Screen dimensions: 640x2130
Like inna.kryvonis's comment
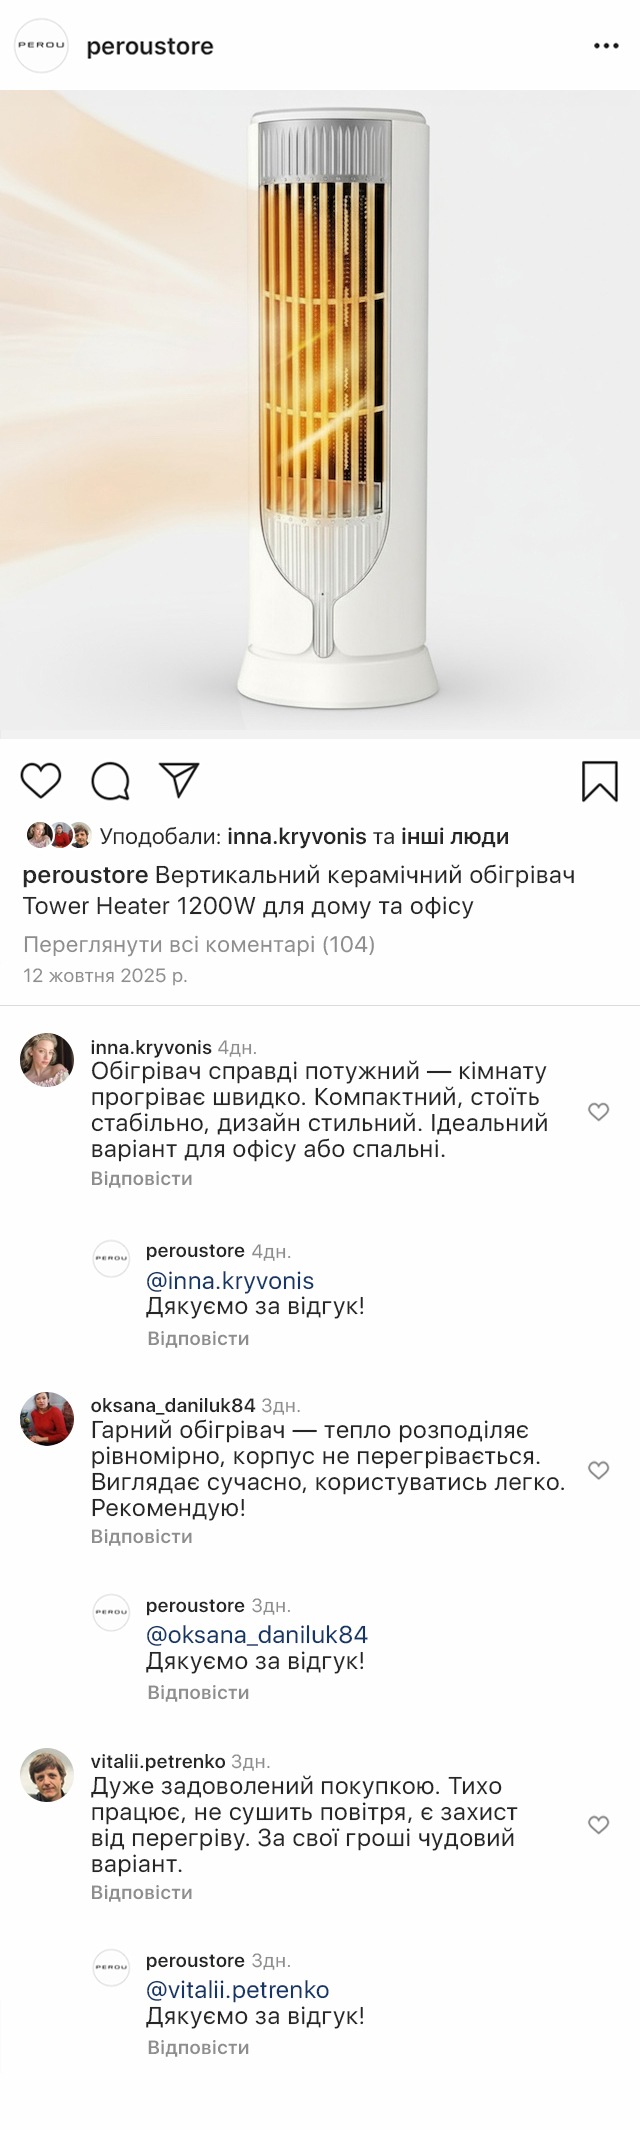pyautogui.click(x=598, y=1111)
